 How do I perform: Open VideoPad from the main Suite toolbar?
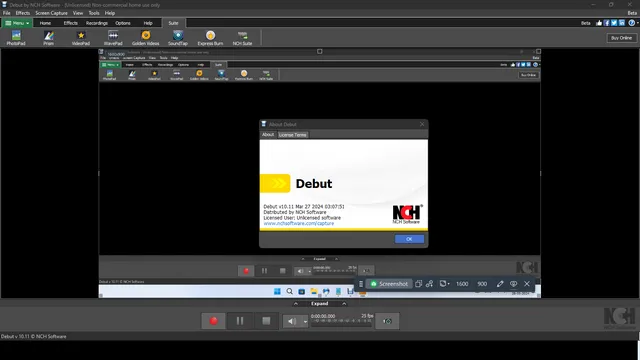(x=81, y=38)
